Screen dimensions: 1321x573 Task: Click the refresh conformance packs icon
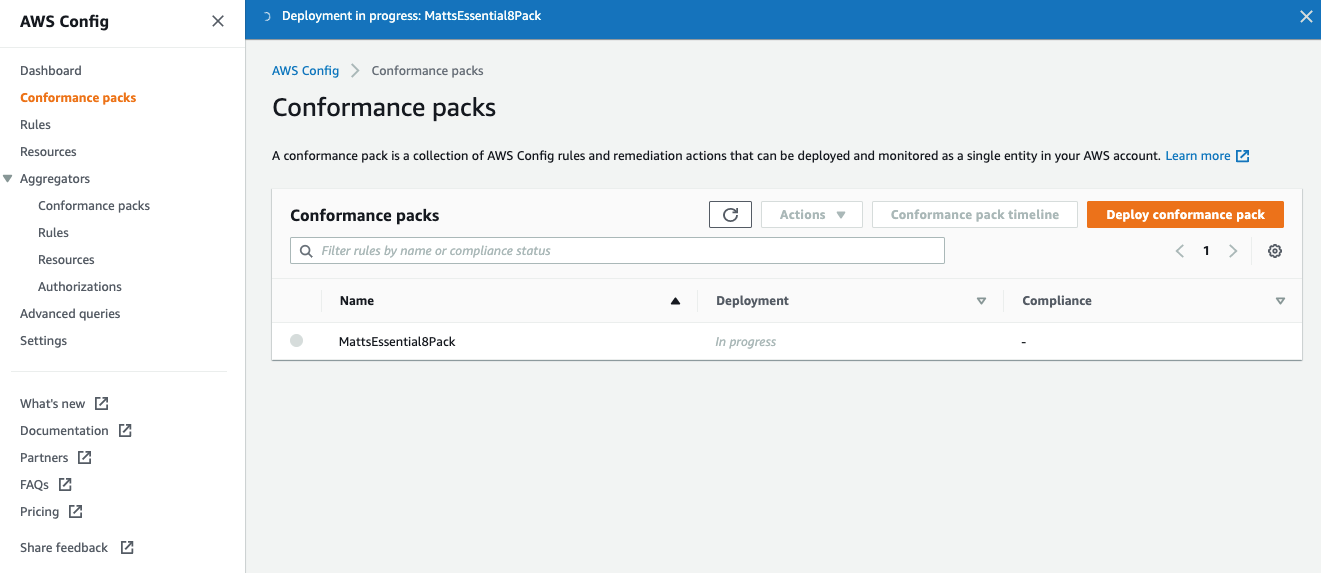[730, 215]
